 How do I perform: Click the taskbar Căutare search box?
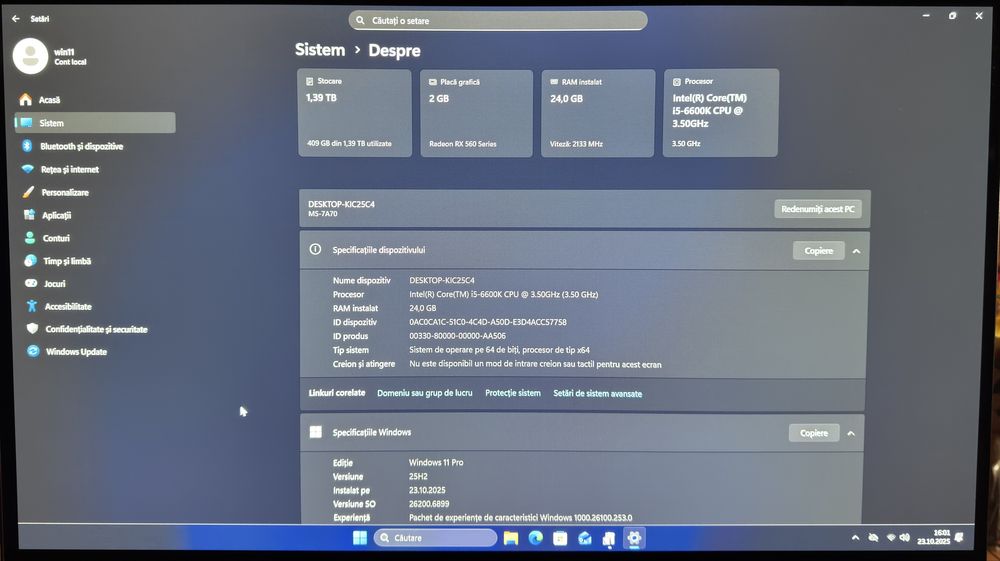tap(435, 538)
